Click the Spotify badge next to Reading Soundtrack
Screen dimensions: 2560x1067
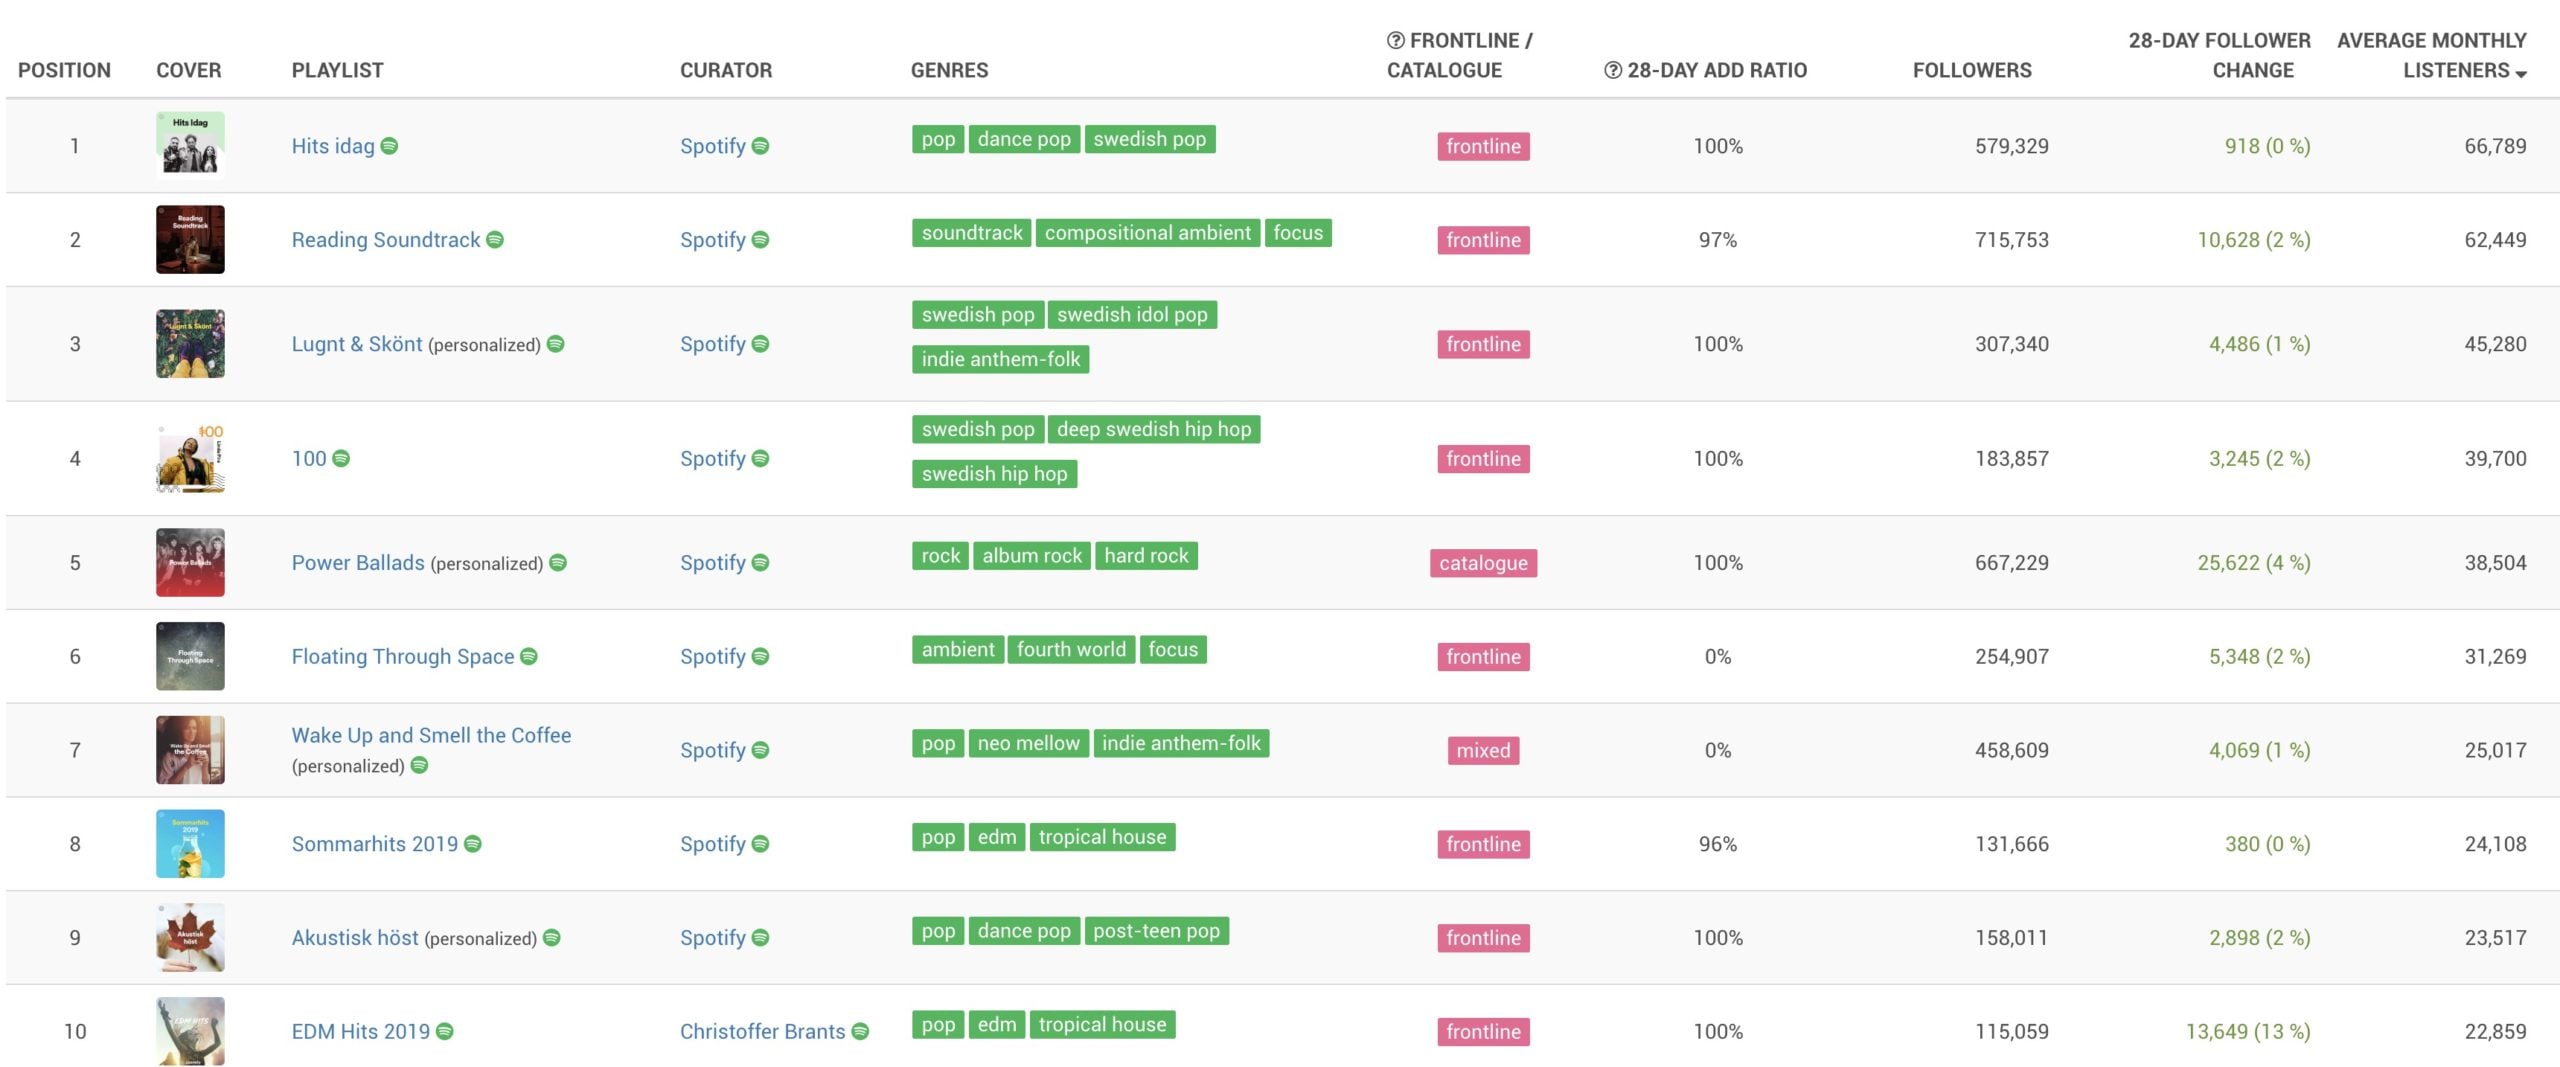coord(495,240)
